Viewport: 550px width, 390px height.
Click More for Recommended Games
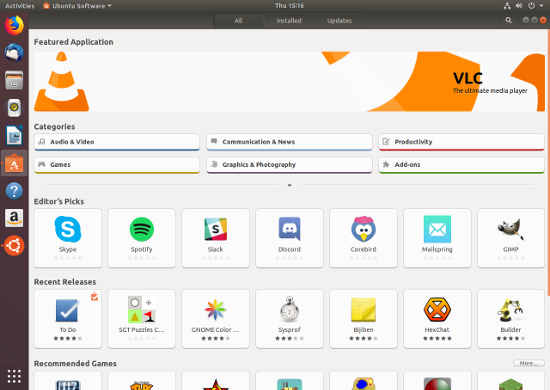point(529,363)
